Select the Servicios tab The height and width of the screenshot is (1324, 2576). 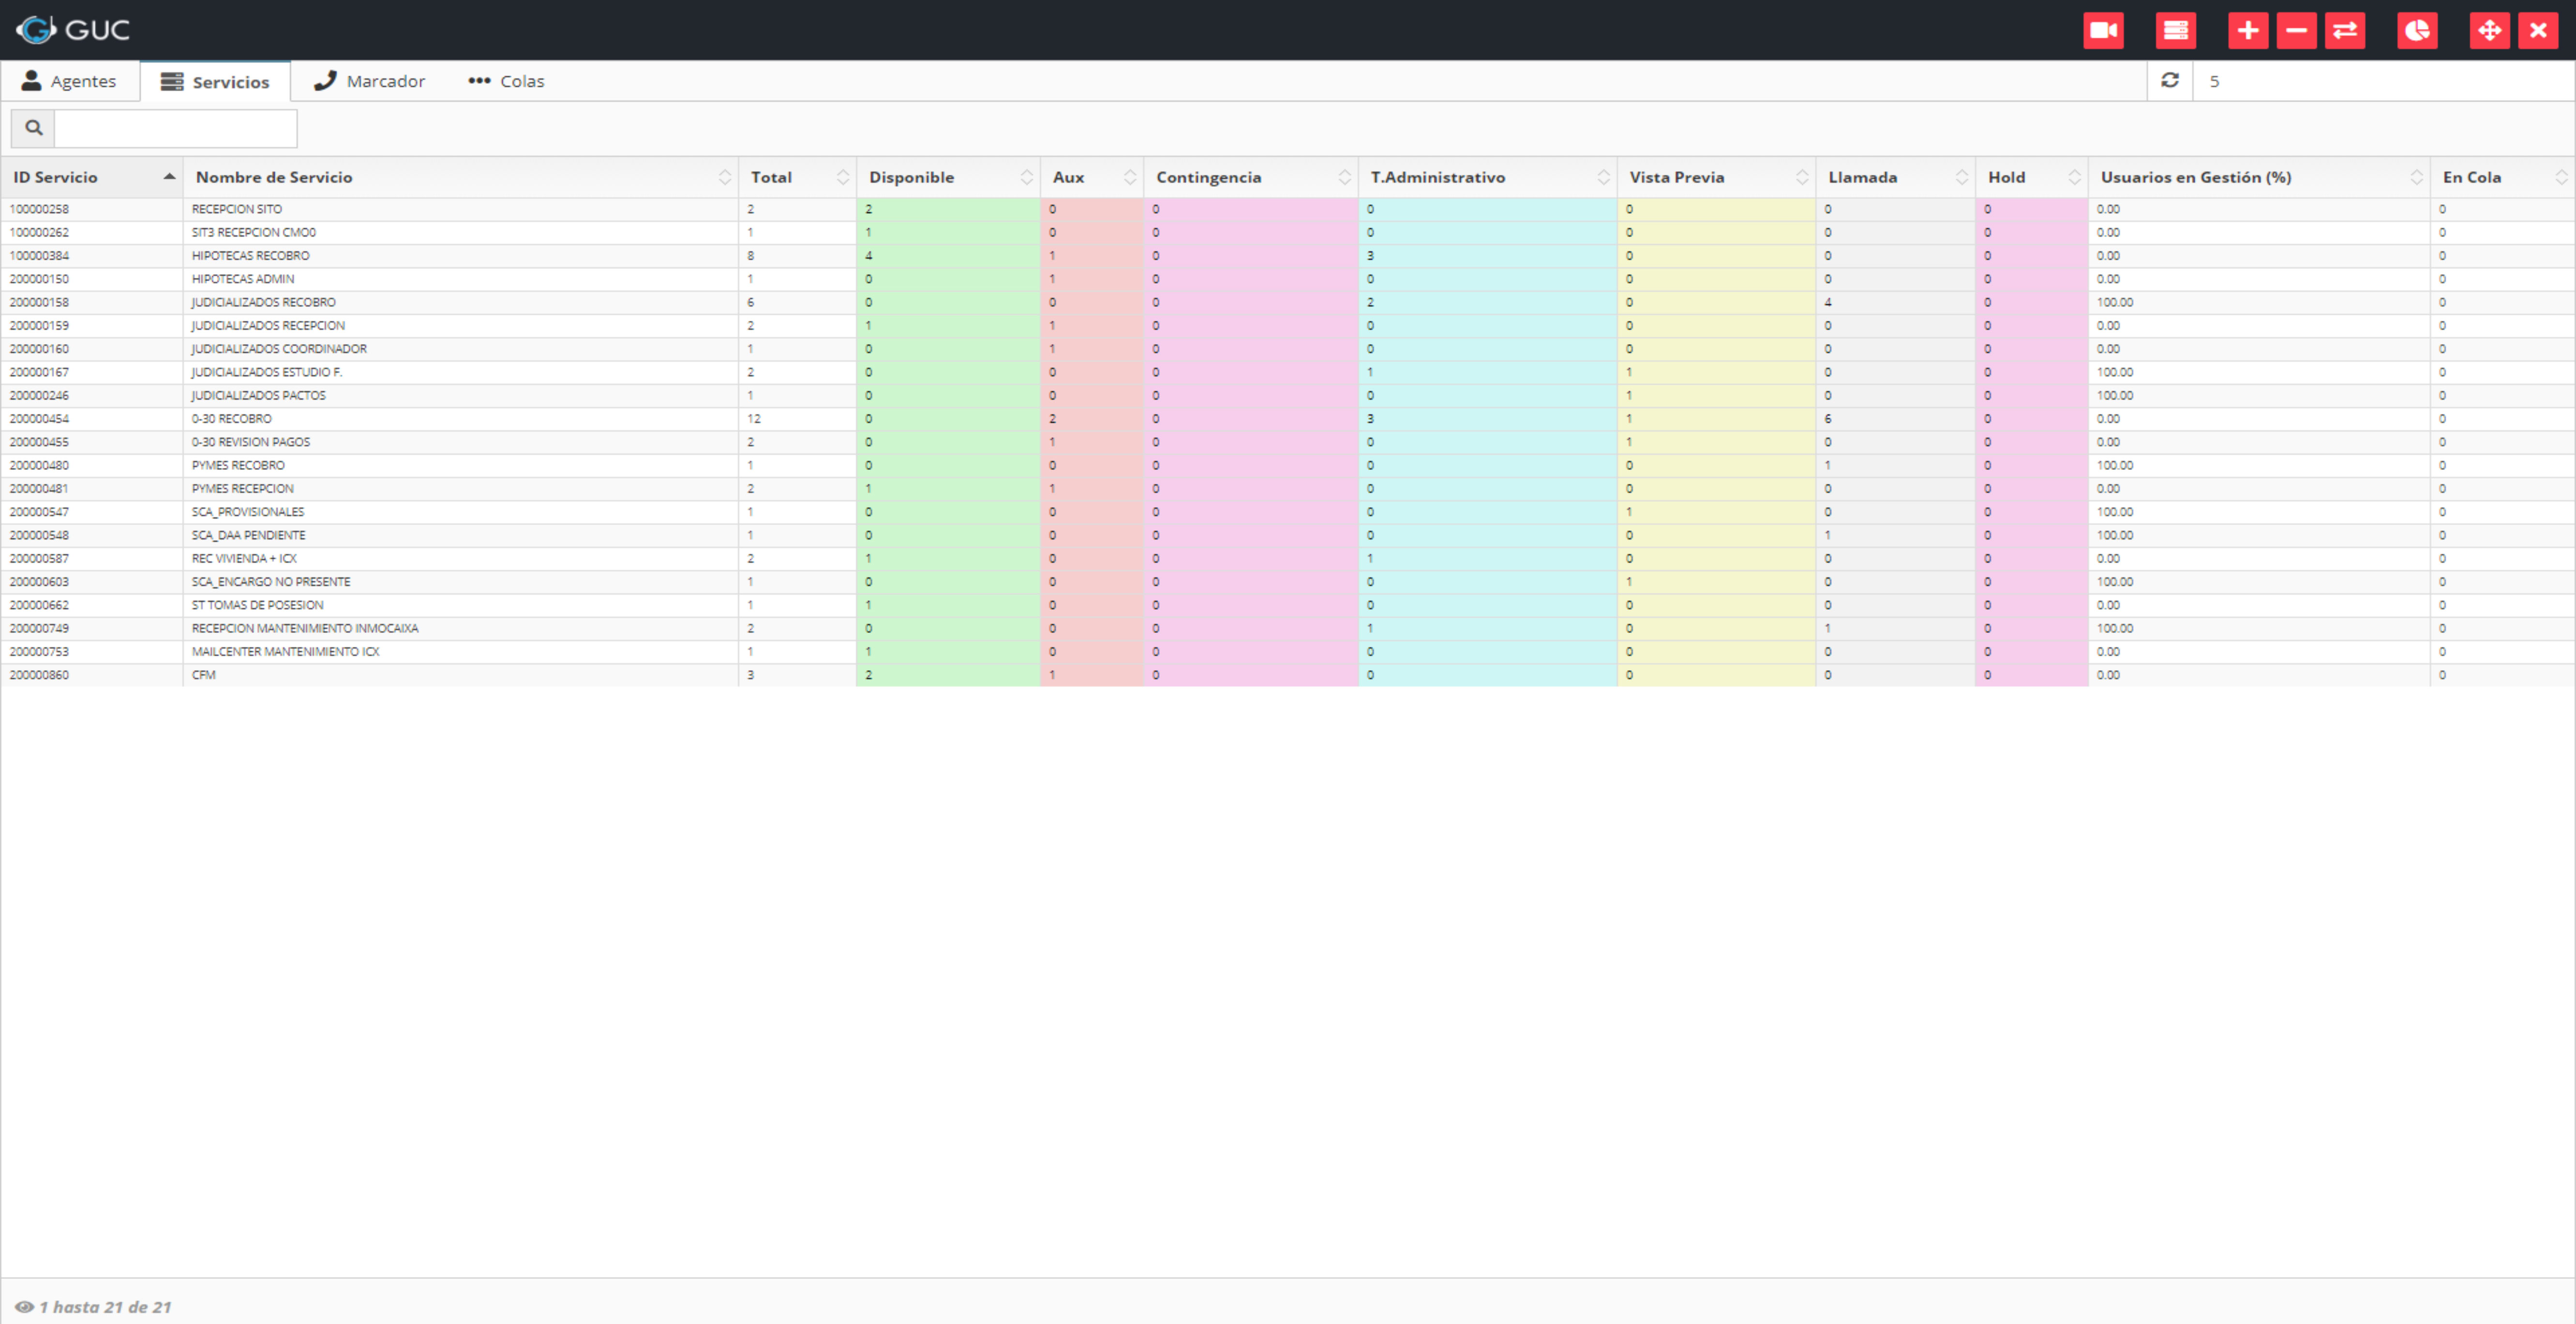[x=215, y=81]
